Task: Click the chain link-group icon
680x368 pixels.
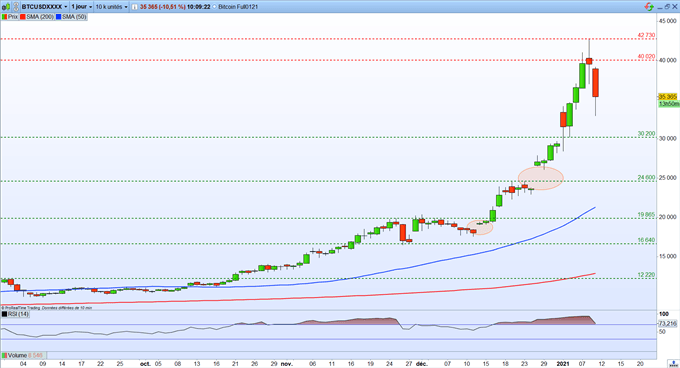Action: pos(16,7)
